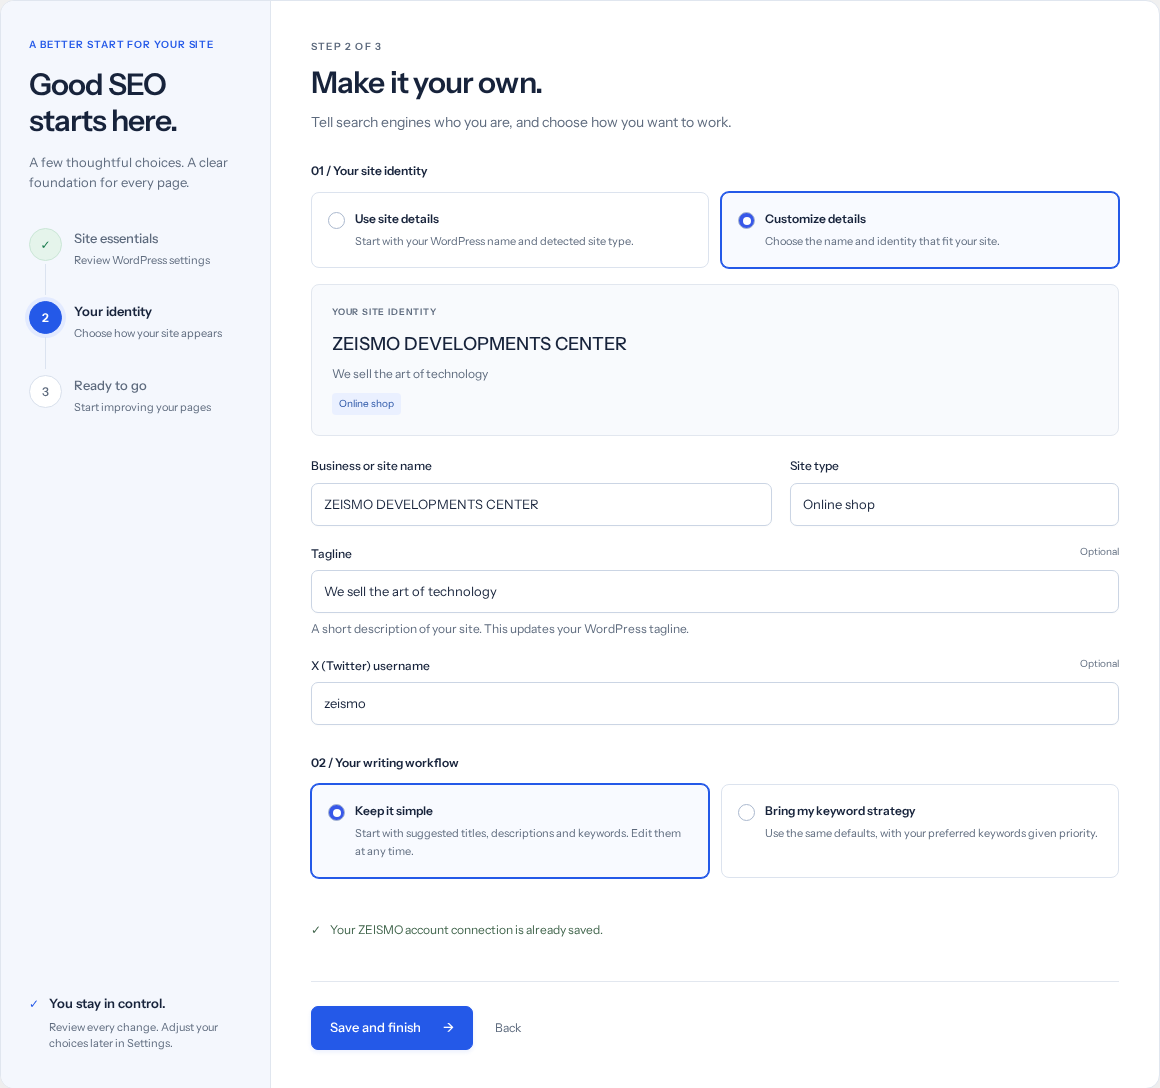Screen dimensions: 1160x1088
Task: Click the X (Twitter) username field
Action: click(x=715, y=703)
